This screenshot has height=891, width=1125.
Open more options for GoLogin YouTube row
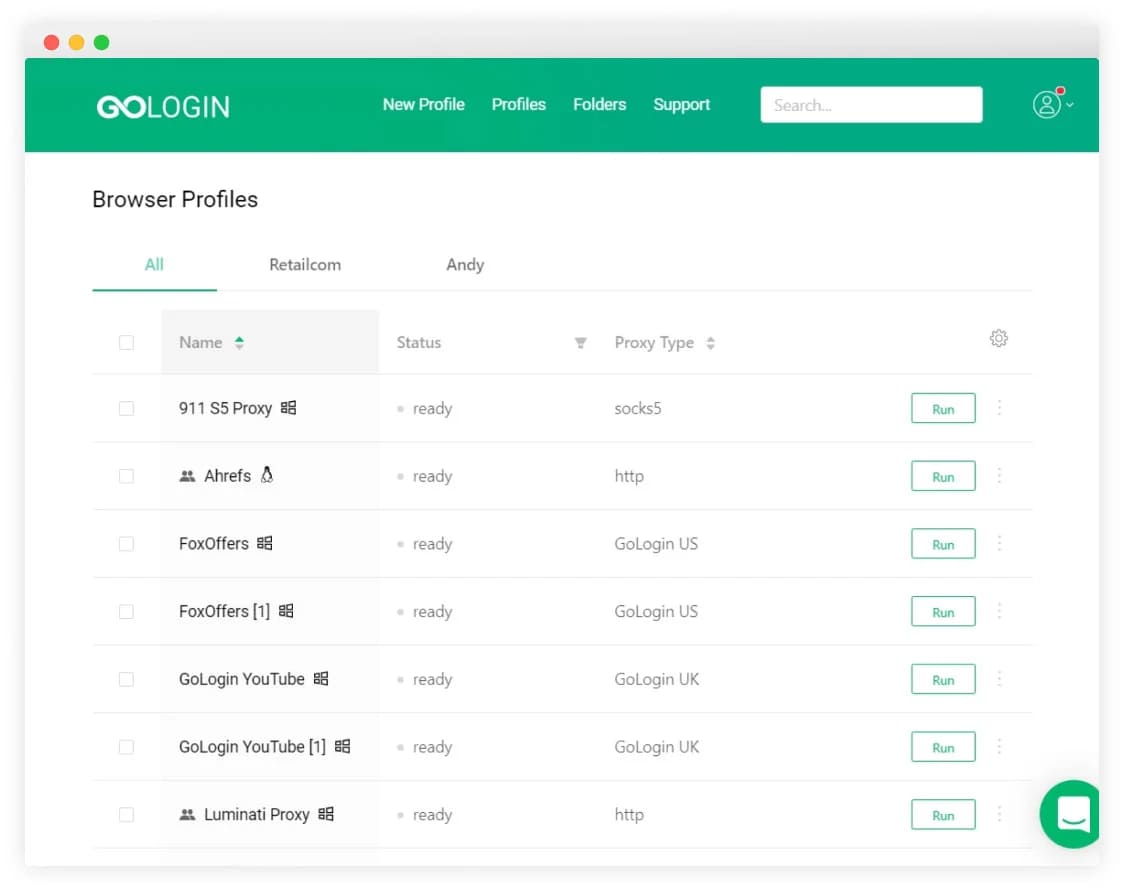click(999, 679)
